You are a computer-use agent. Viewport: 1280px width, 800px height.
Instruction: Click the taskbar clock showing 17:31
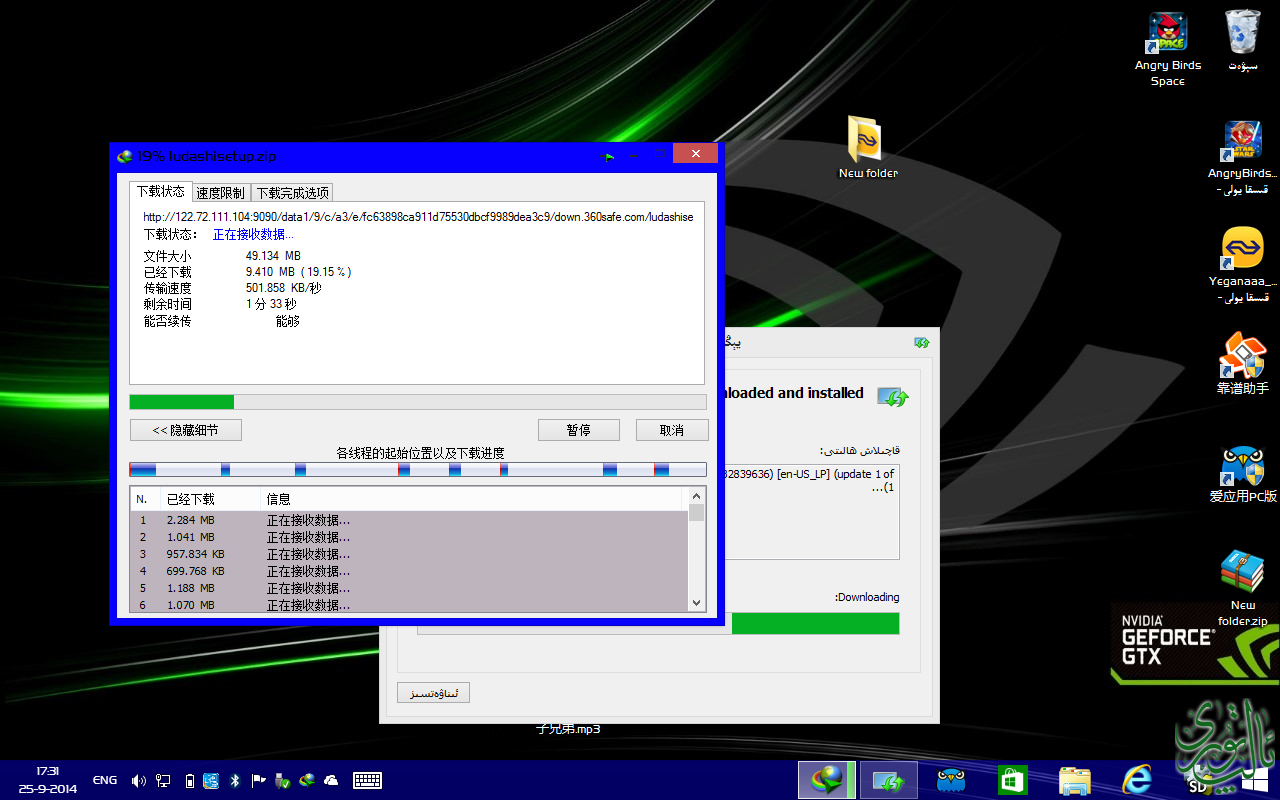click(x=47, y=780)
